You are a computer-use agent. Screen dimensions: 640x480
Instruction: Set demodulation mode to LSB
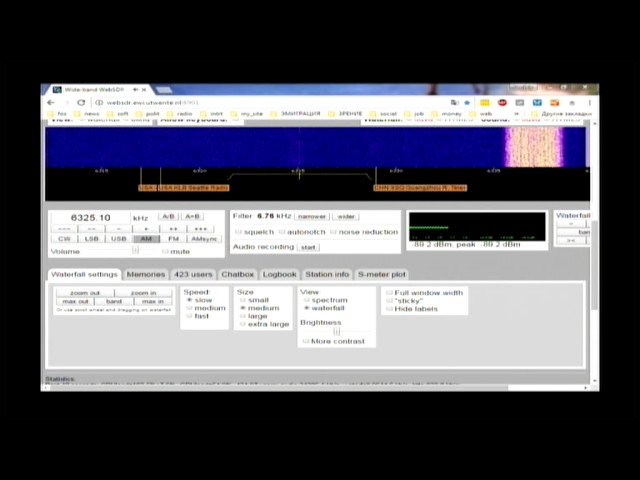pyautogui.click(x=91, y=239)
